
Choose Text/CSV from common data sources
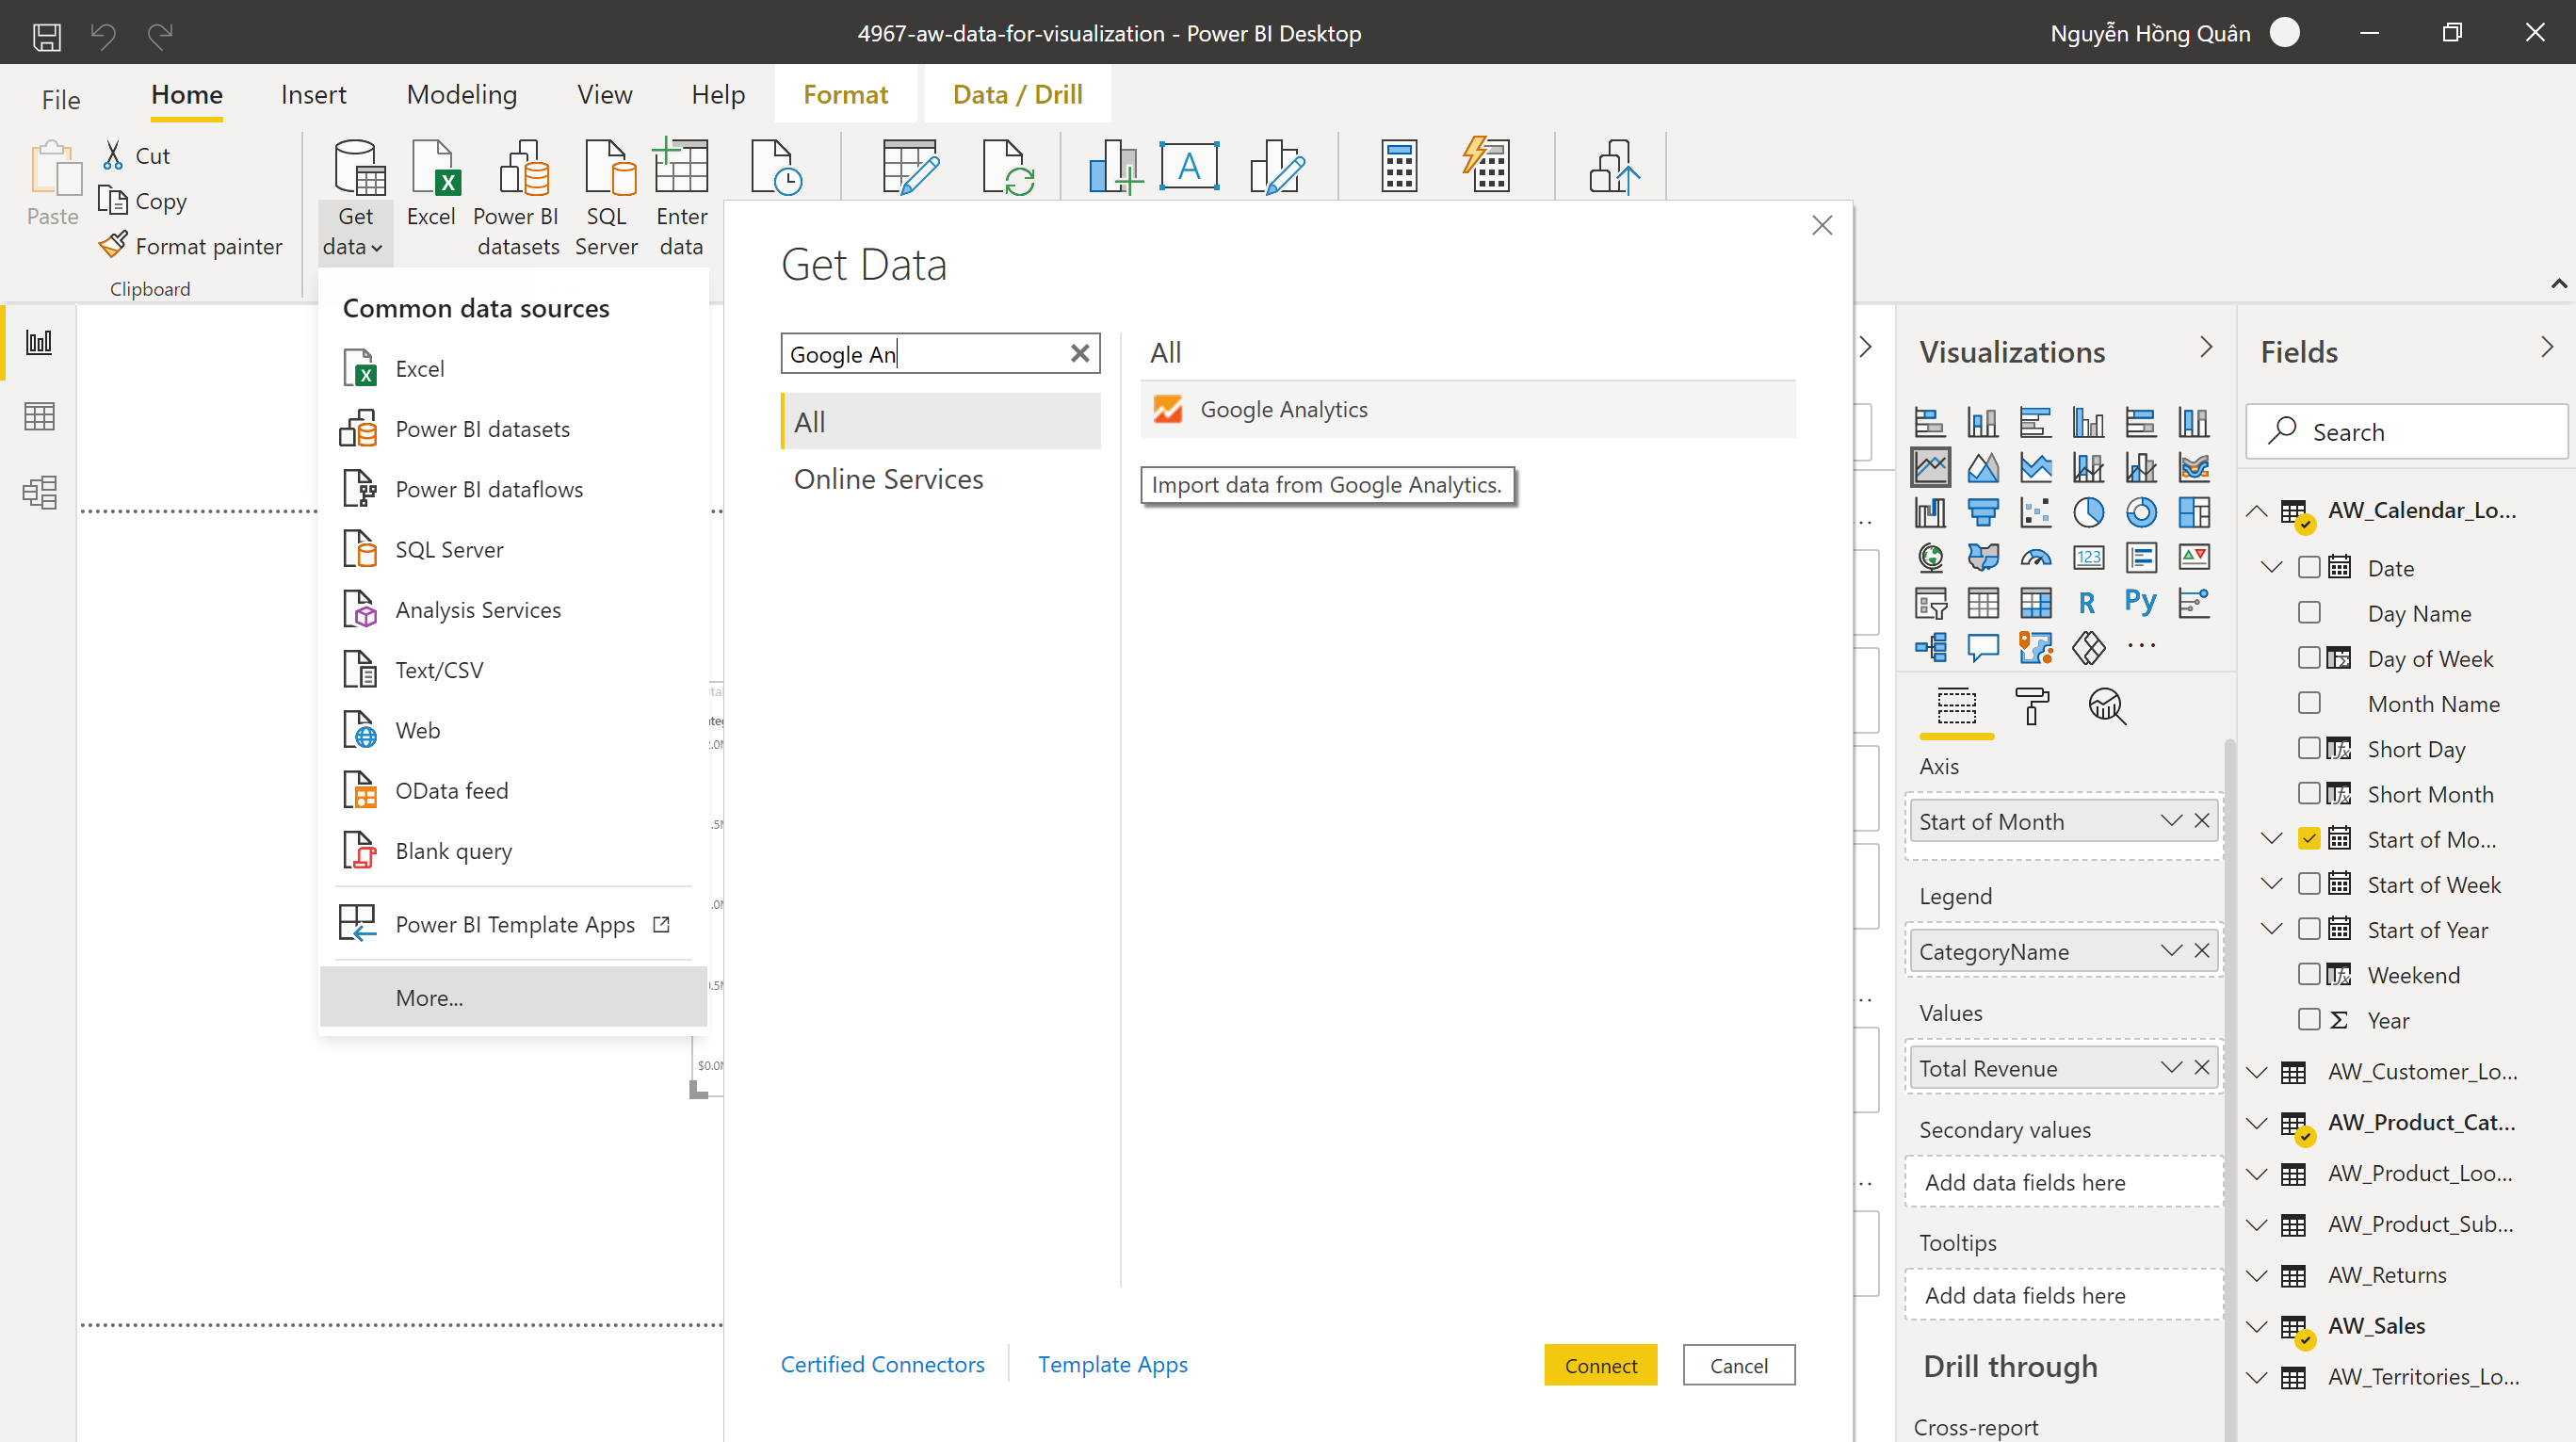(513, 670)
